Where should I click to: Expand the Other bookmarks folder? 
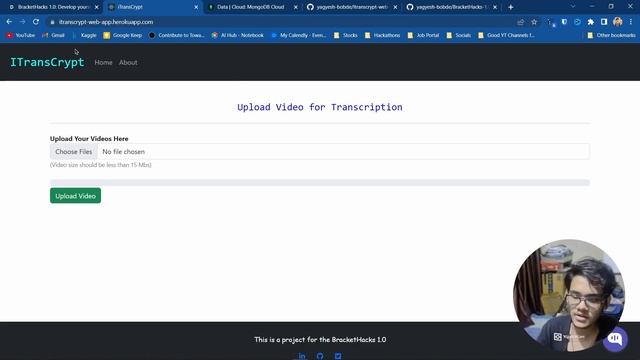pos(611,36)
